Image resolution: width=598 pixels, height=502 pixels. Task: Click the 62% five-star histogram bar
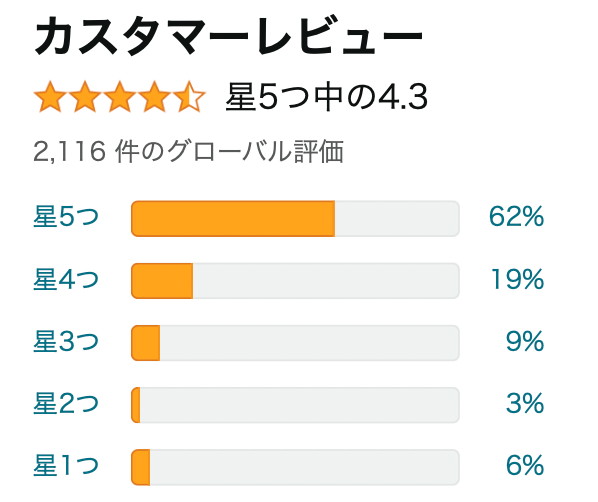[295, 219]
